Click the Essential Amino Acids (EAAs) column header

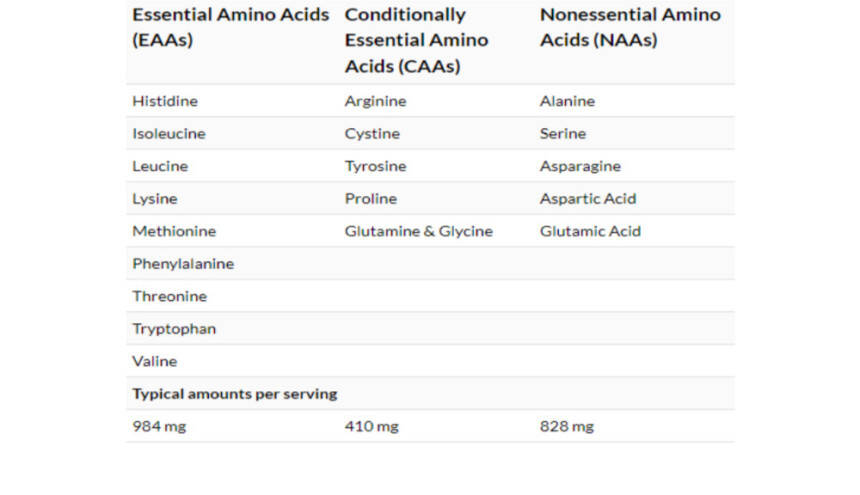[x=230, y=28]
